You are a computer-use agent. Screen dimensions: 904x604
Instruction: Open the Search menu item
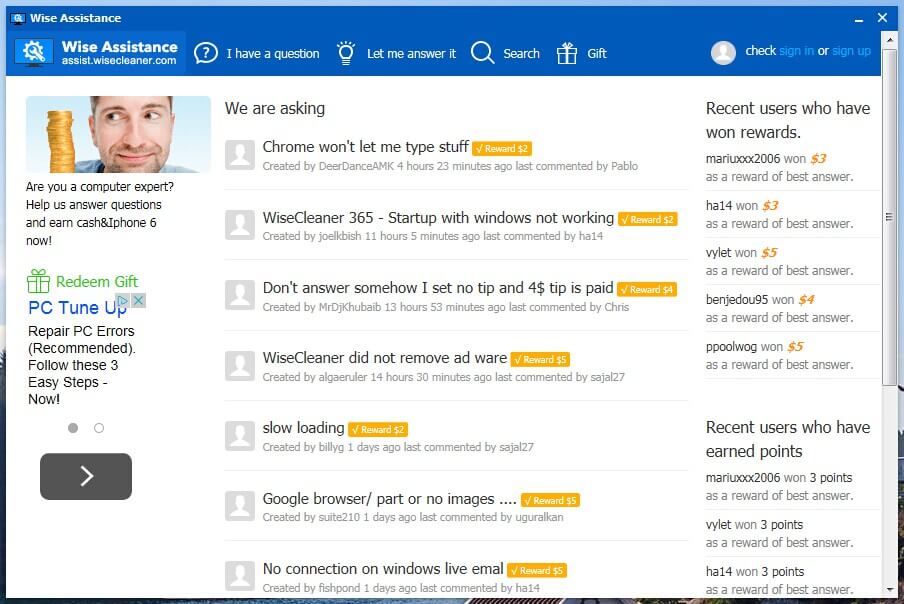[521, 54]
